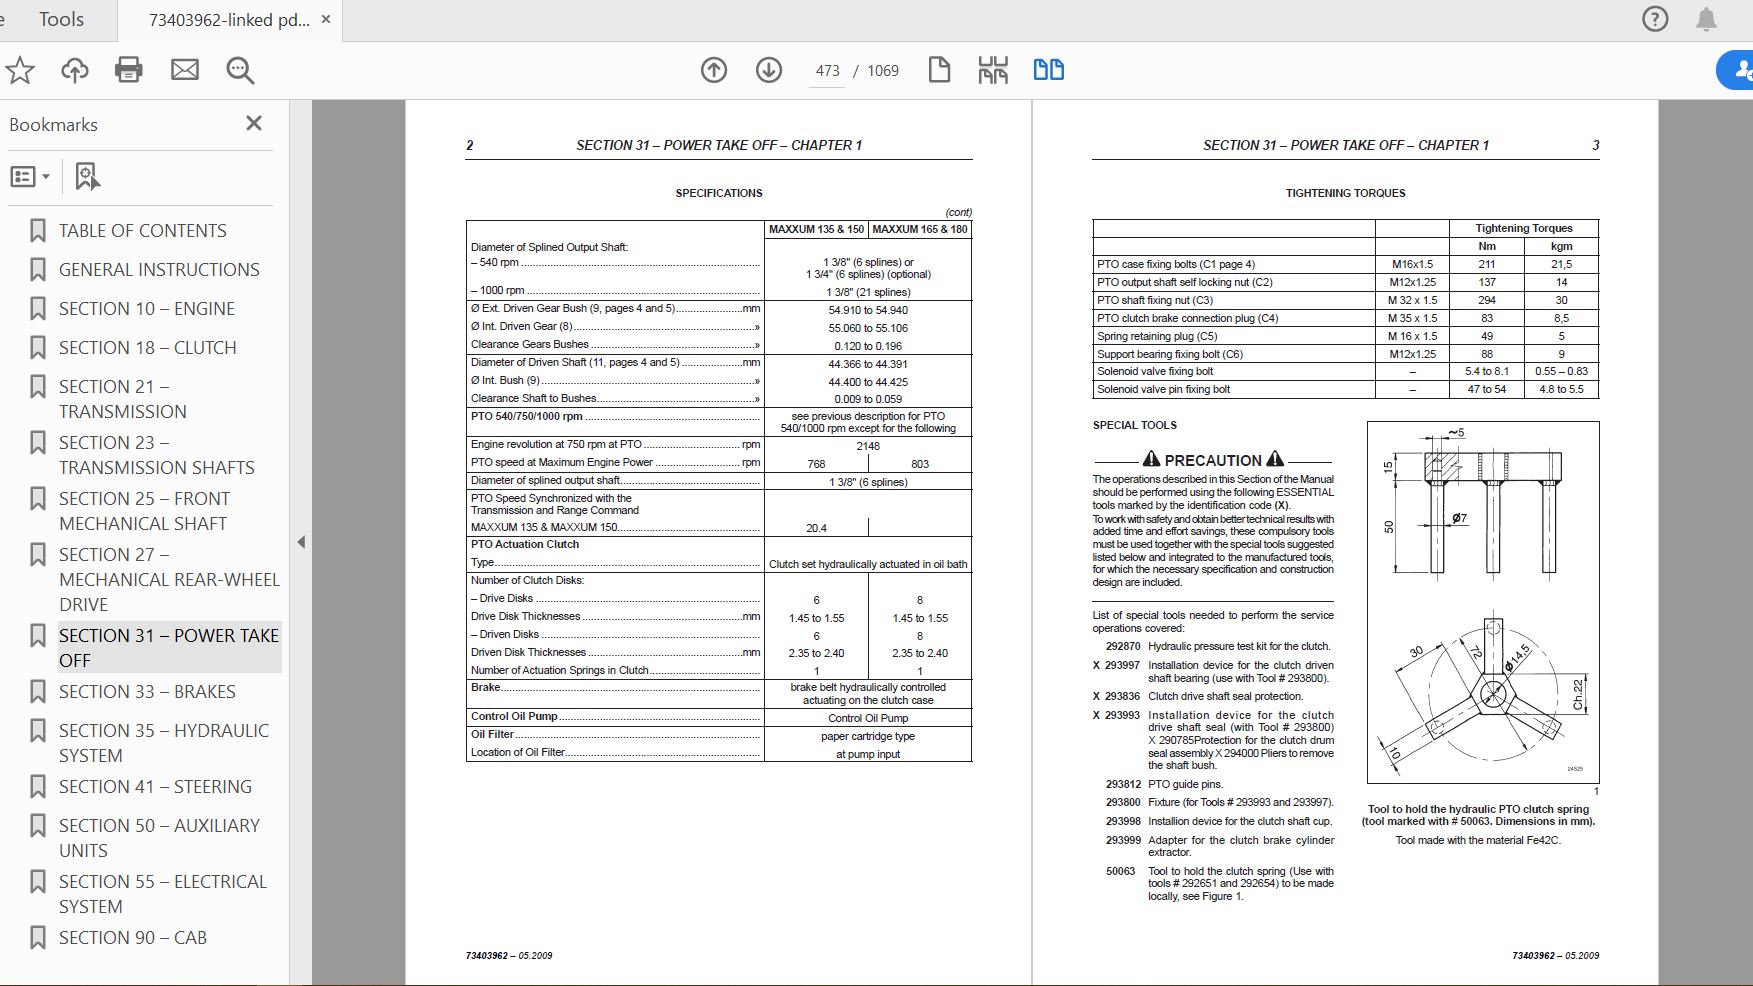Click the TIGHTENING TORQUES heading
The height and width of the screenshot is (986, 1753).
1345,193
